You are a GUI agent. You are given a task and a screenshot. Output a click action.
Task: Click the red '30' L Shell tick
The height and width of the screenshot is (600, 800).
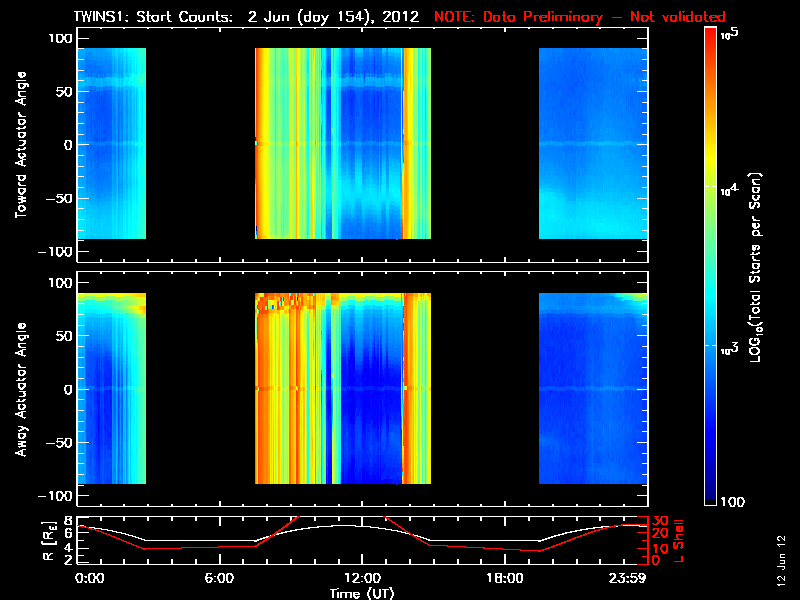[660, 521]
